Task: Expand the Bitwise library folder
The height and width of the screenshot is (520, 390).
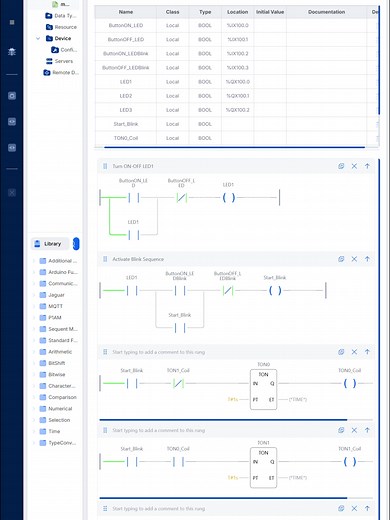Action: 34,374
